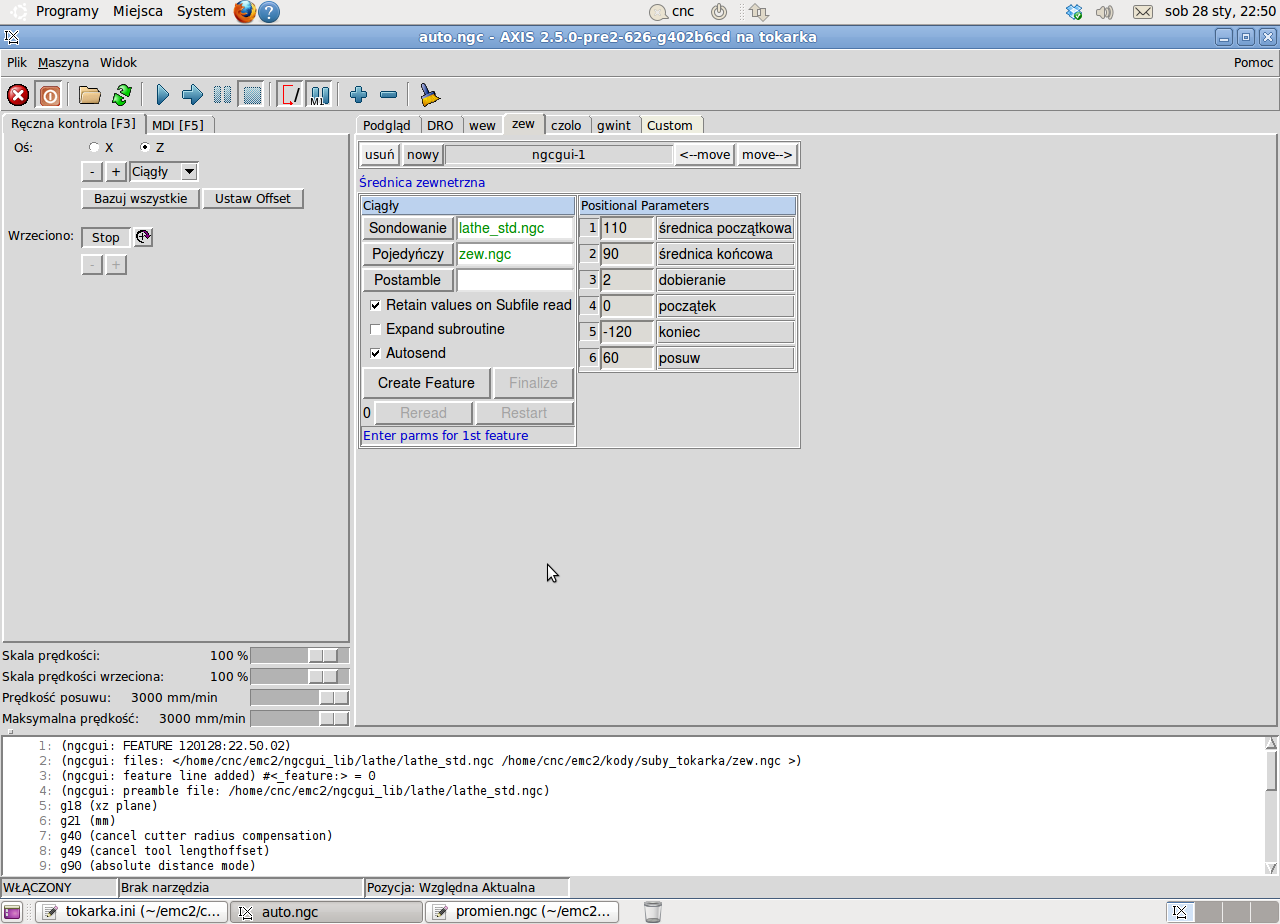Screen dimensions: 1280x924
Task: Open the Custom tab
Action: [x=670, y=125]
